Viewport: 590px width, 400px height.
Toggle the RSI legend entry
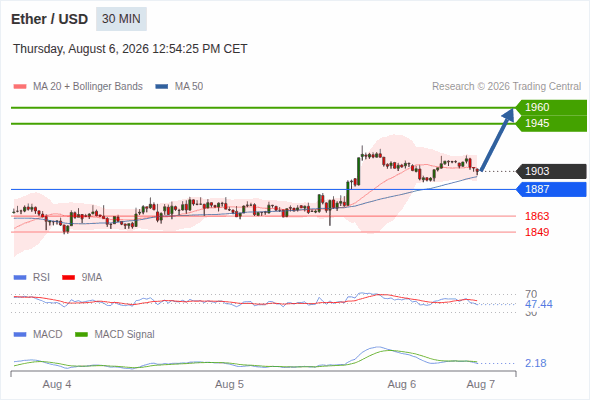(32, 277)
